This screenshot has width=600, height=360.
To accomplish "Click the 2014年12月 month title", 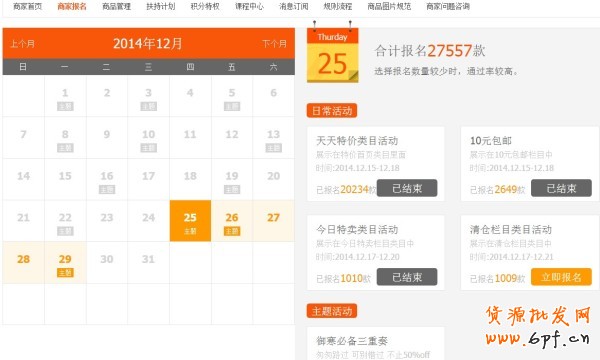I will (148, 44).
